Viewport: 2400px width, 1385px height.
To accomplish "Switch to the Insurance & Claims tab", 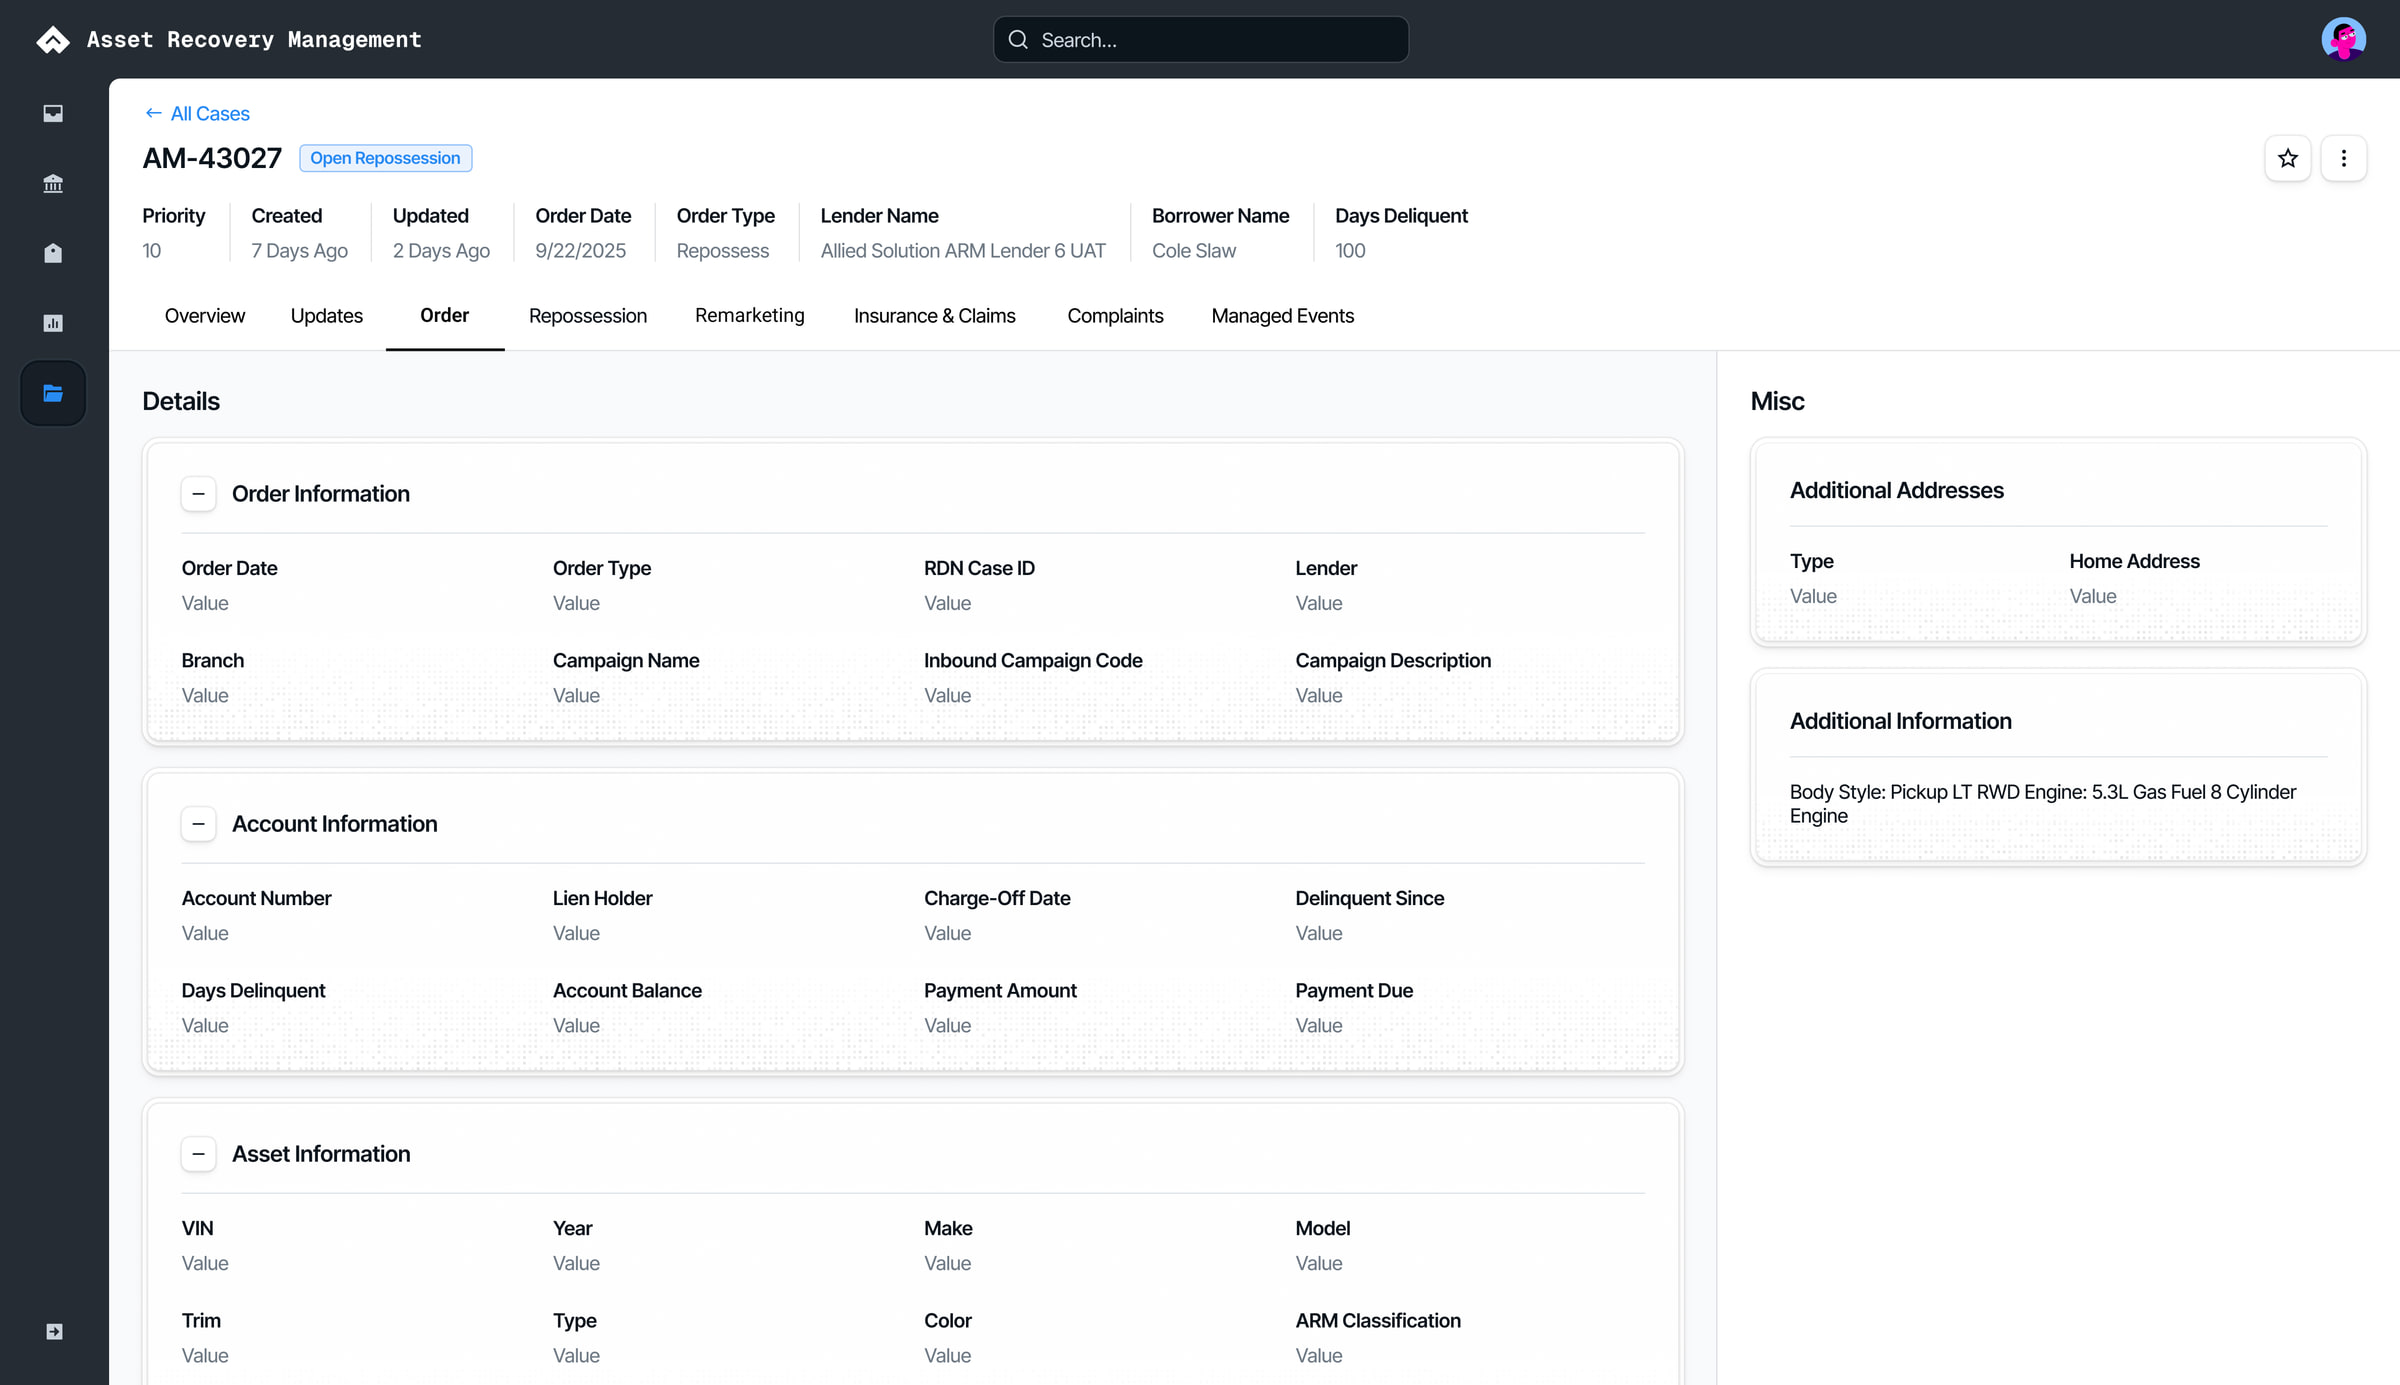I will (934, 316).
